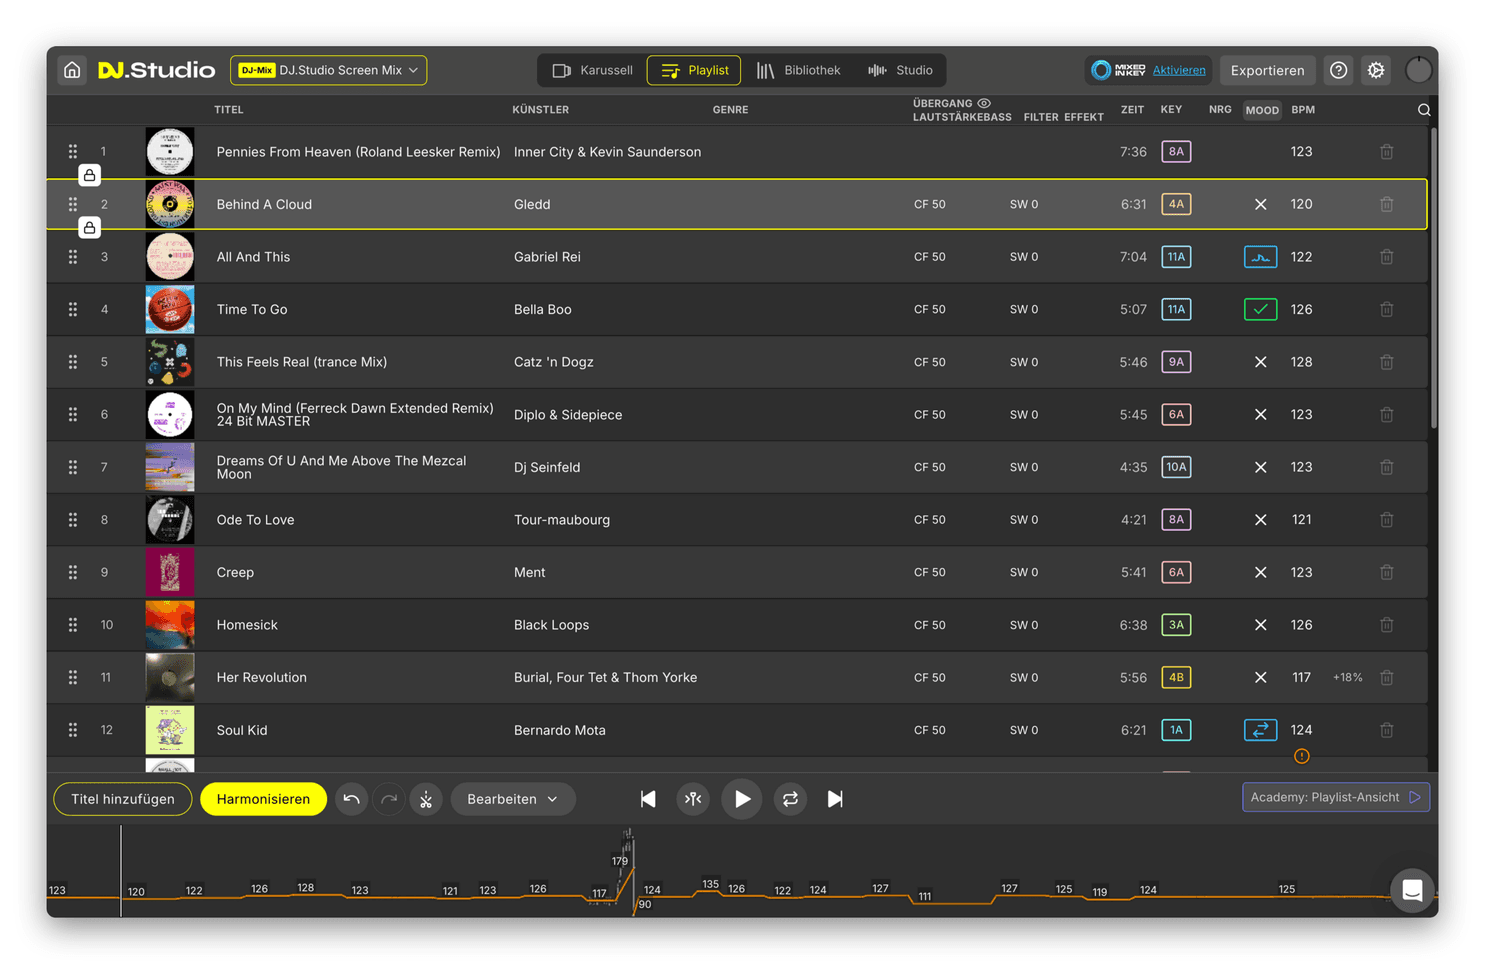
Task: Click the Exportieren button
Action: (x=1267, y=70)
